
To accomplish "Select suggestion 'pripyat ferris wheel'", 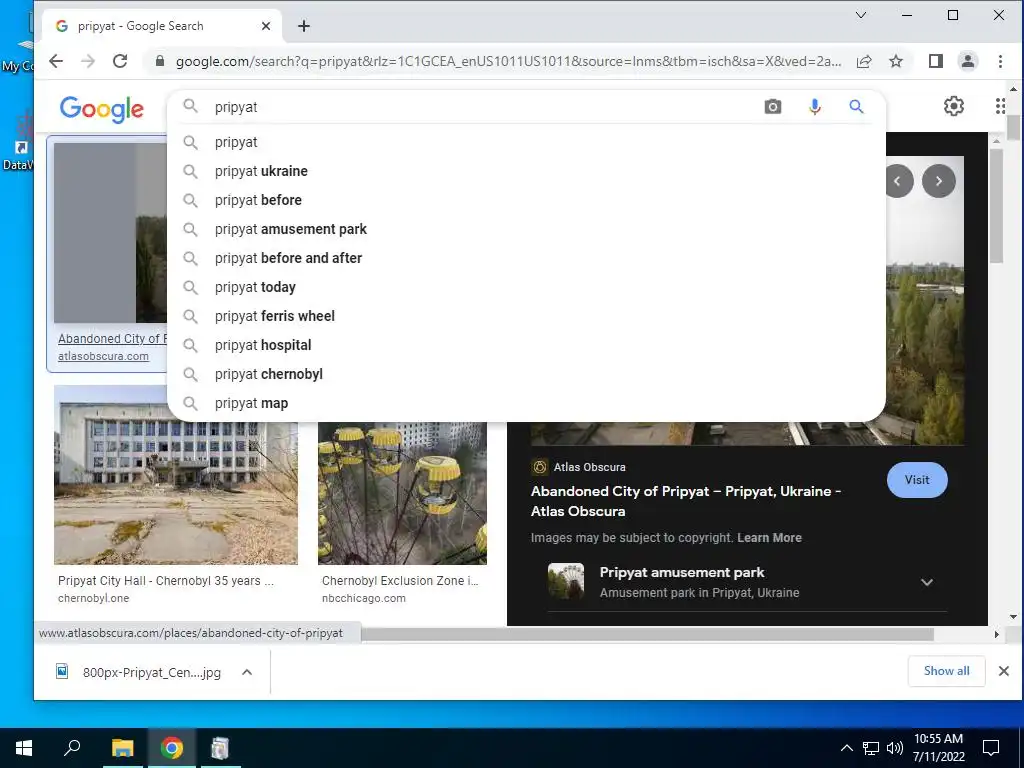I will (x=526, y=316).
